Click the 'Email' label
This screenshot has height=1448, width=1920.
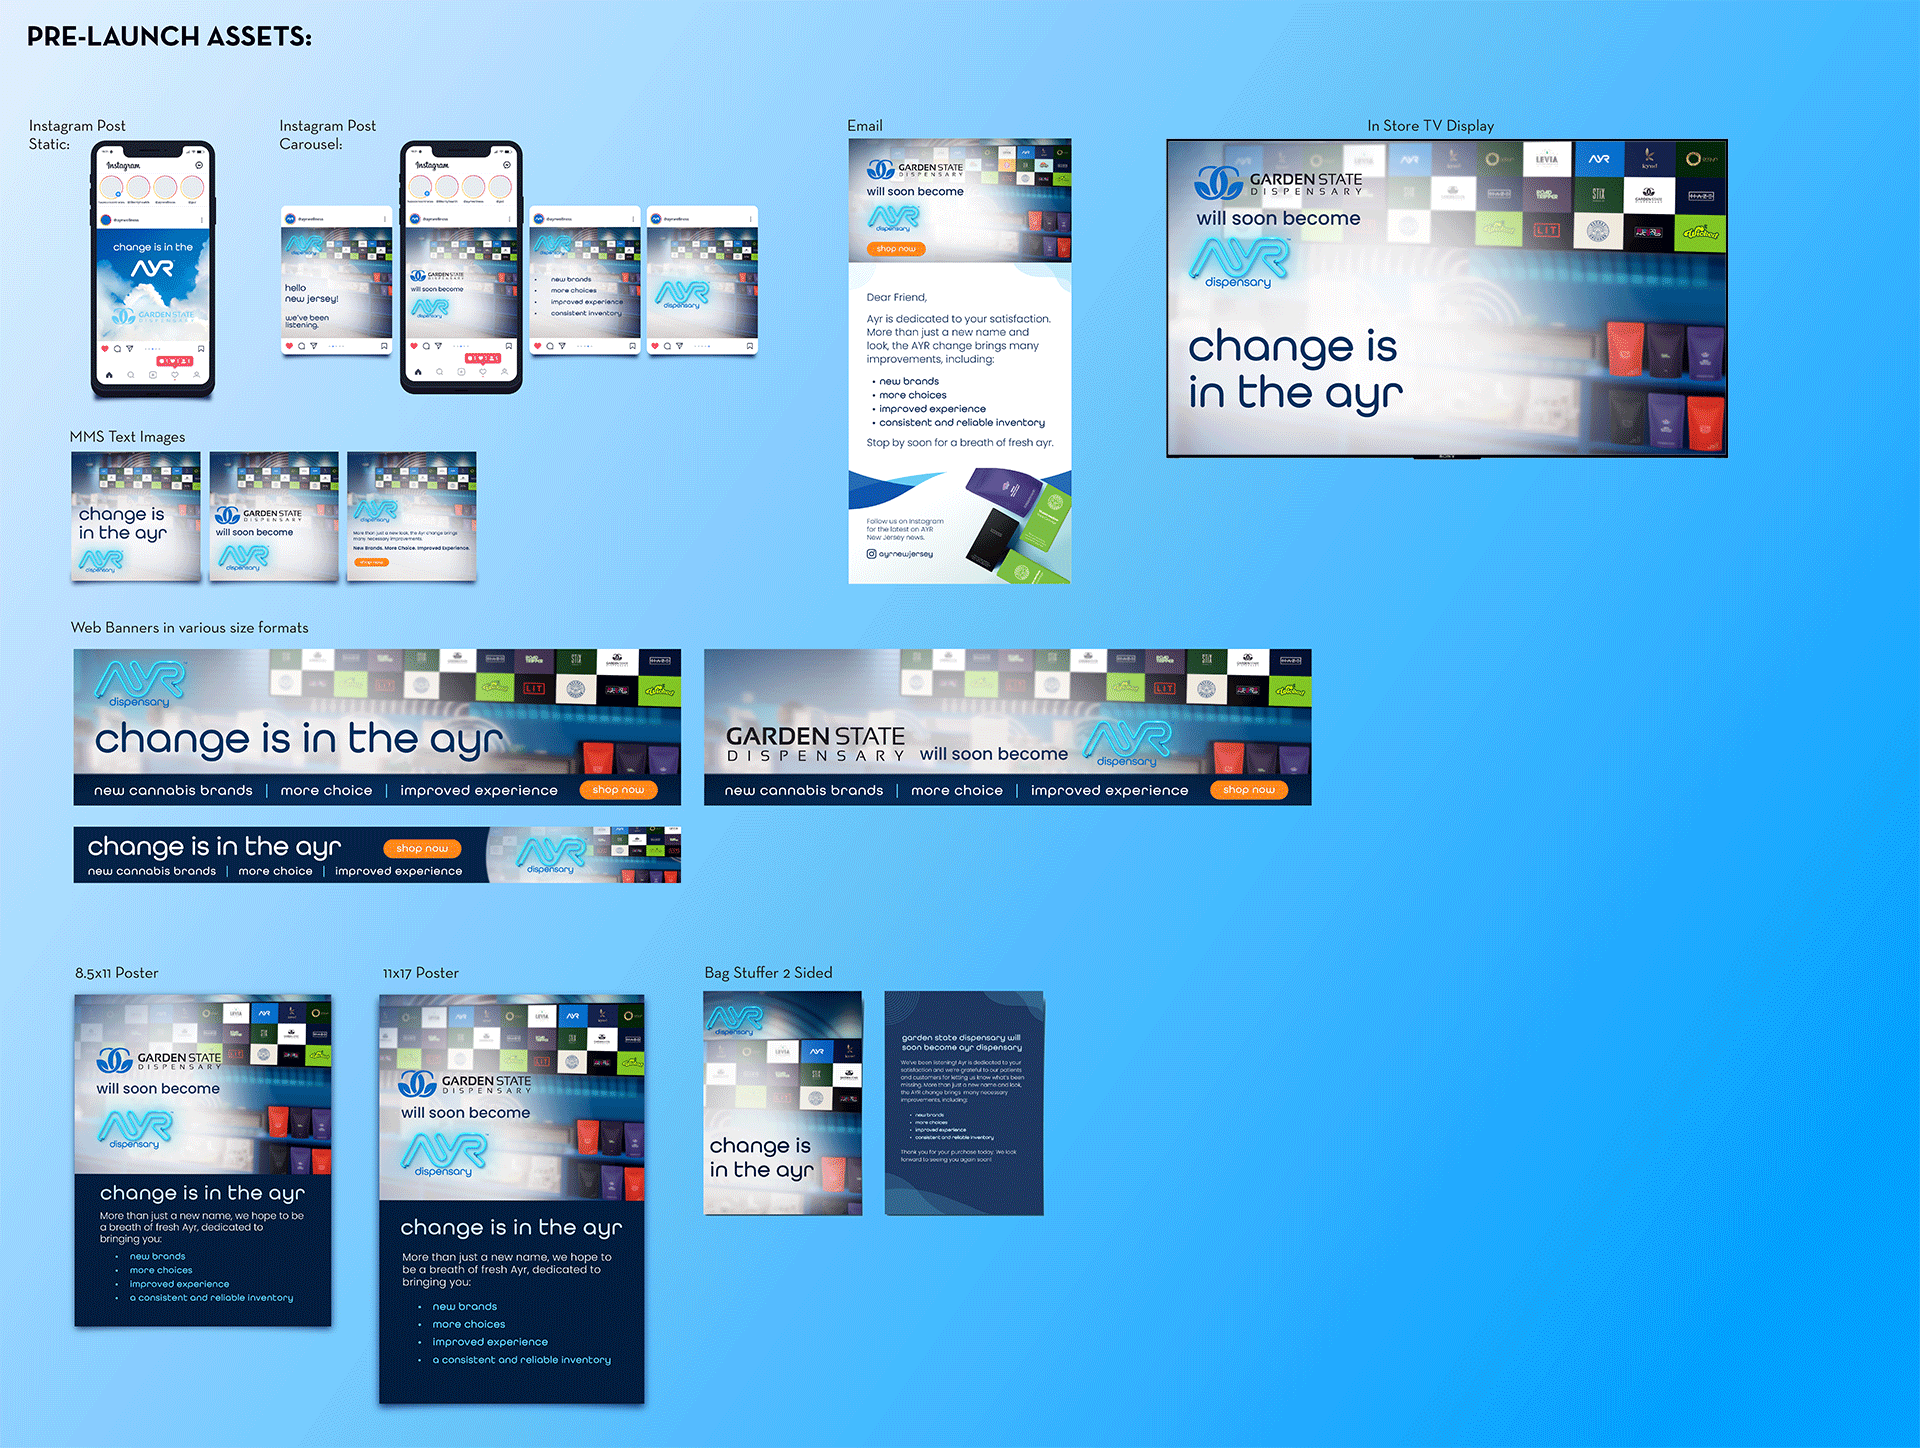point(865,126)
